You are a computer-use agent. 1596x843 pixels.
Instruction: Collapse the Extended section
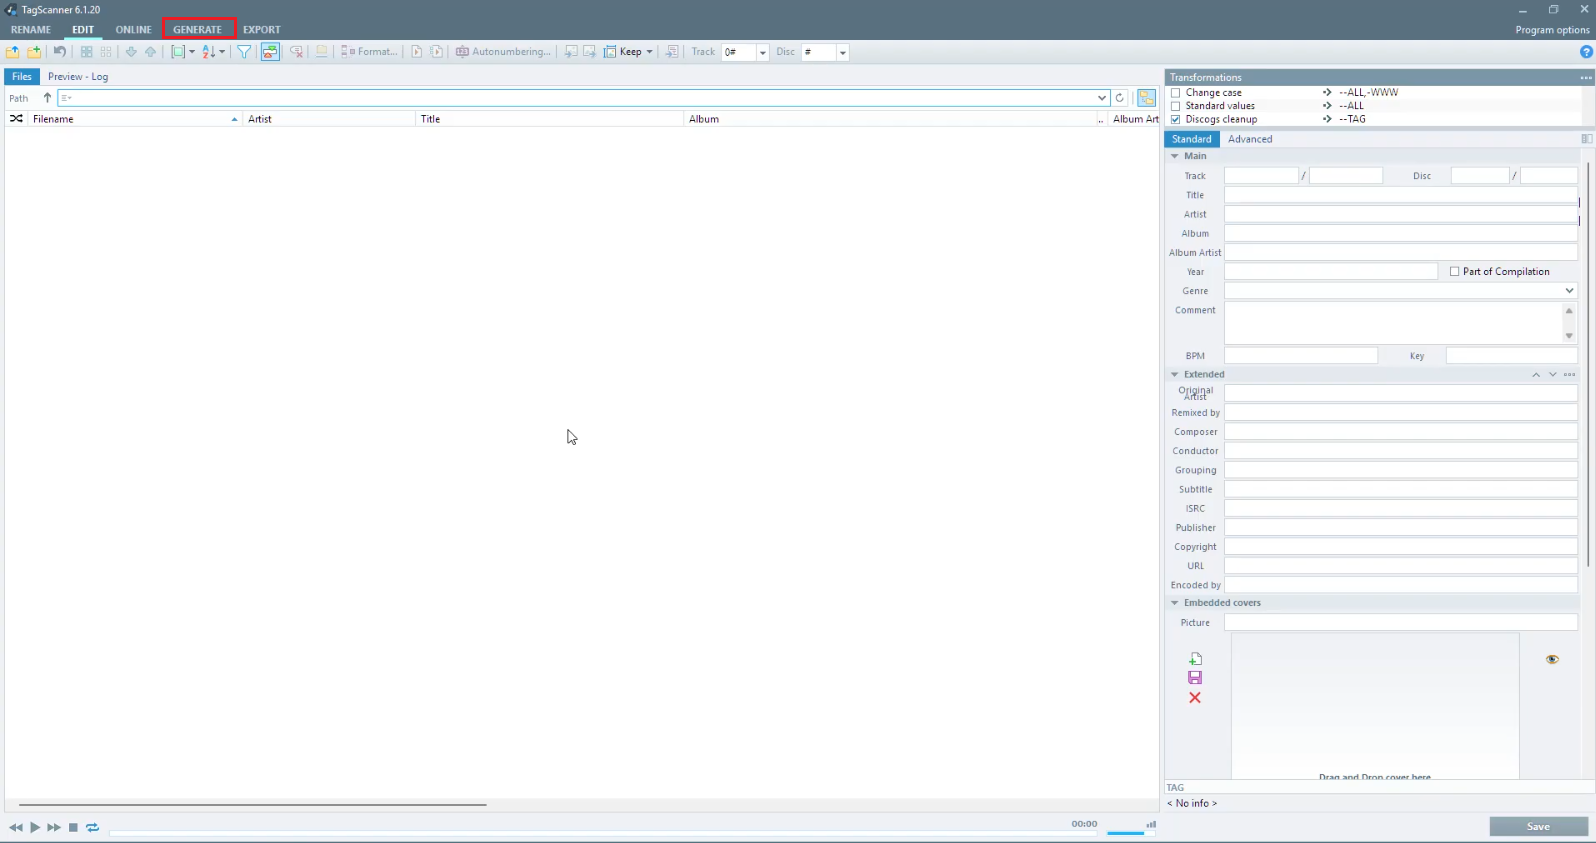1175,375
